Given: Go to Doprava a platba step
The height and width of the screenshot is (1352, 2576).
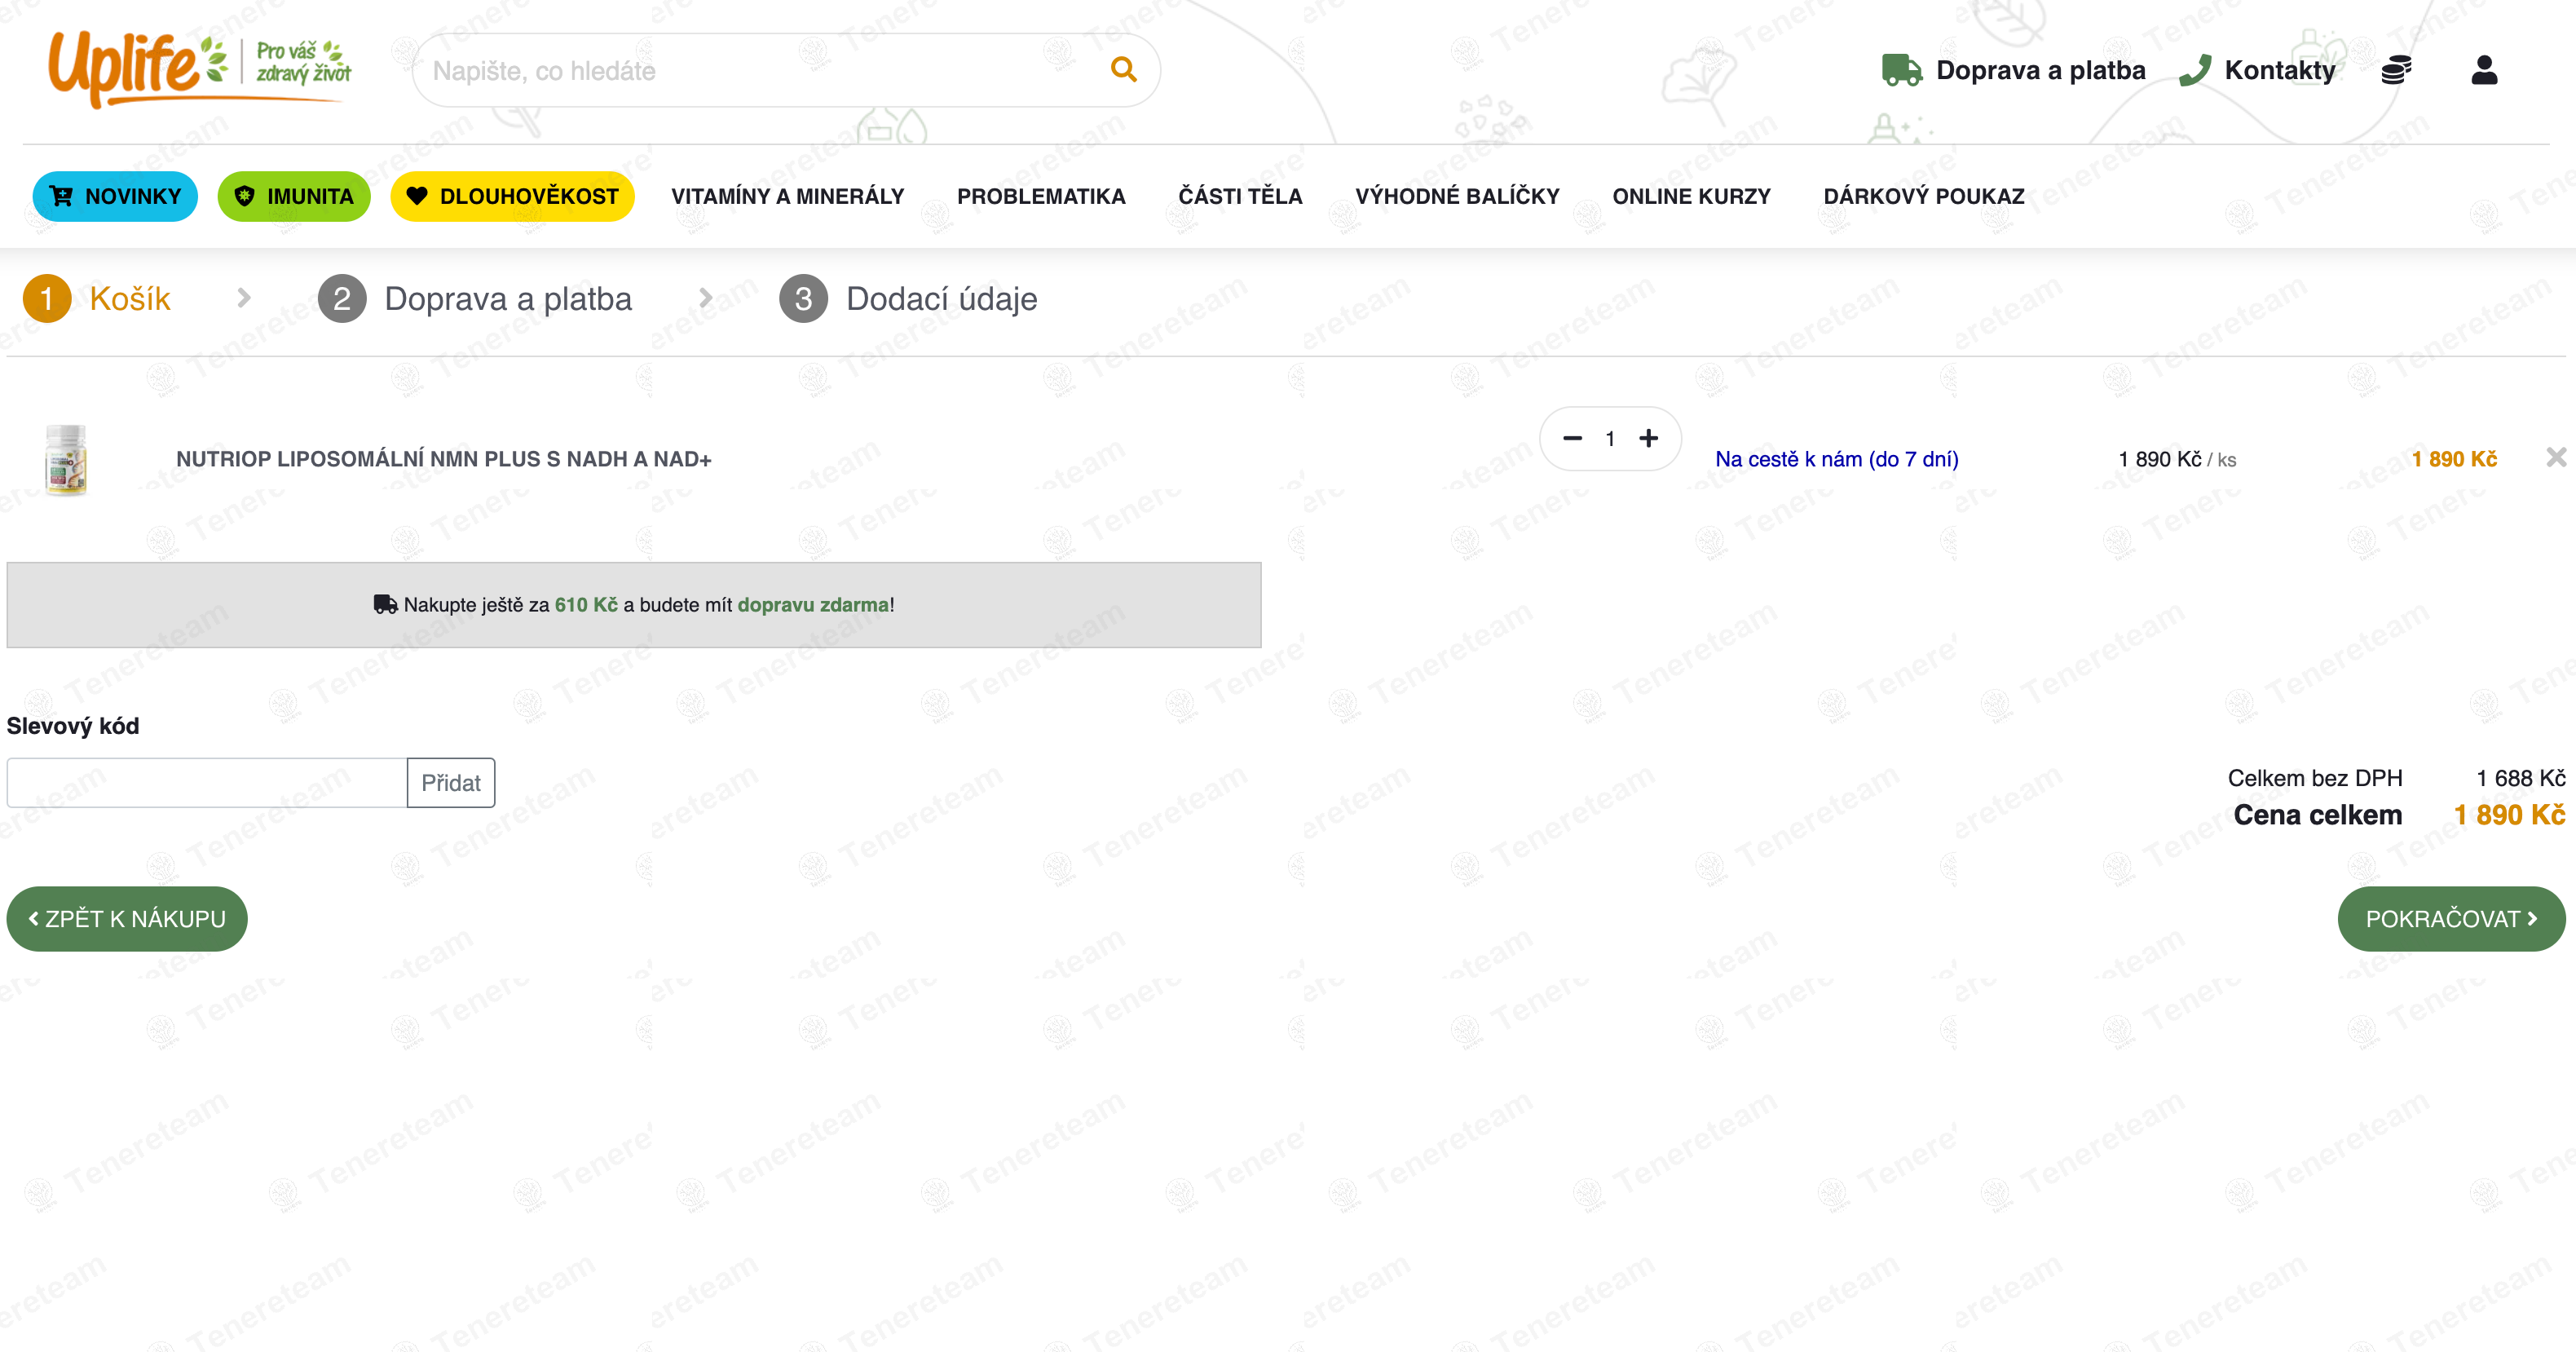Looking at the screenshot, I should point(475,298).
